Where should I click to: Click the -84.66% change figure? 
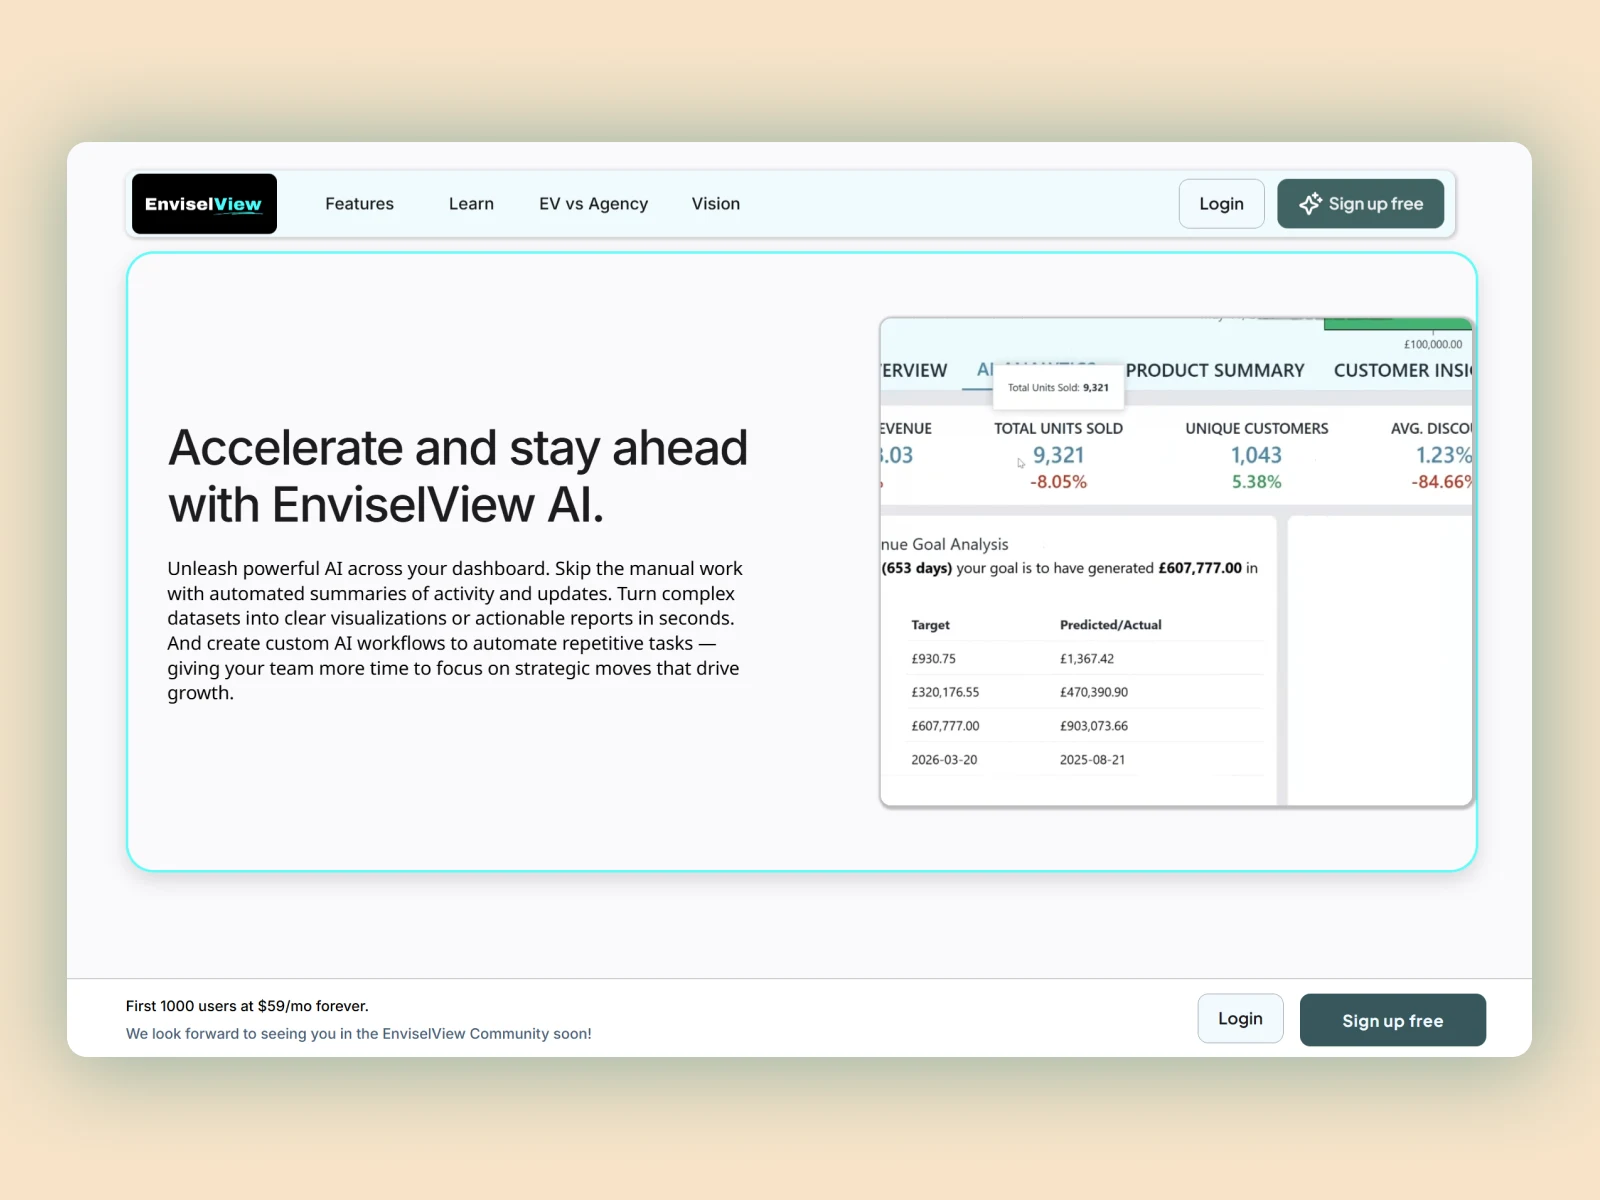pos(1442,482)
